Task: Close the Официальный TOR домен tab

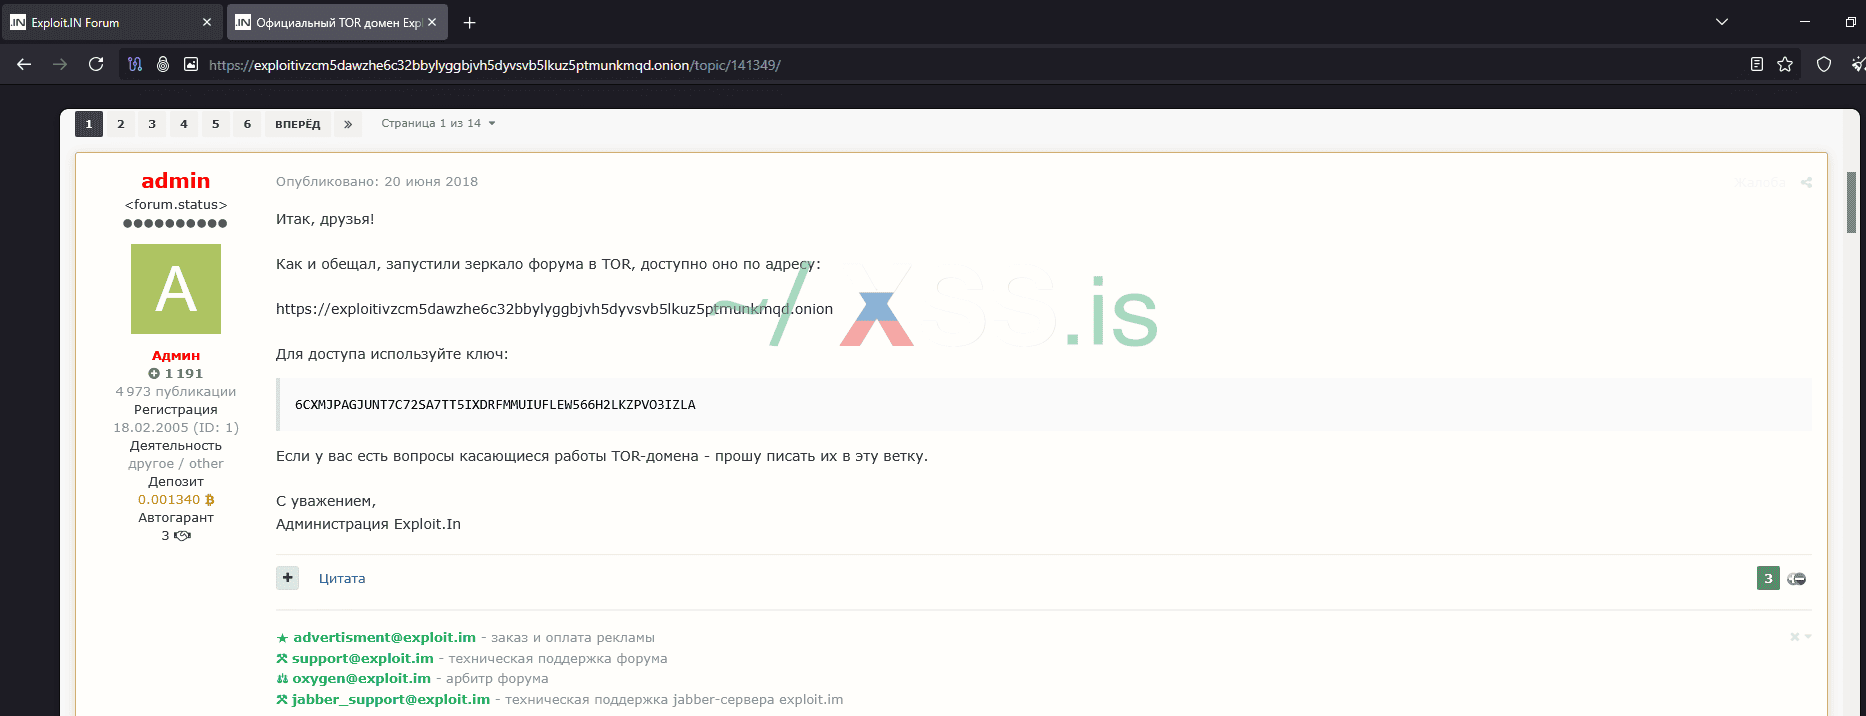Action: point(432,22)
